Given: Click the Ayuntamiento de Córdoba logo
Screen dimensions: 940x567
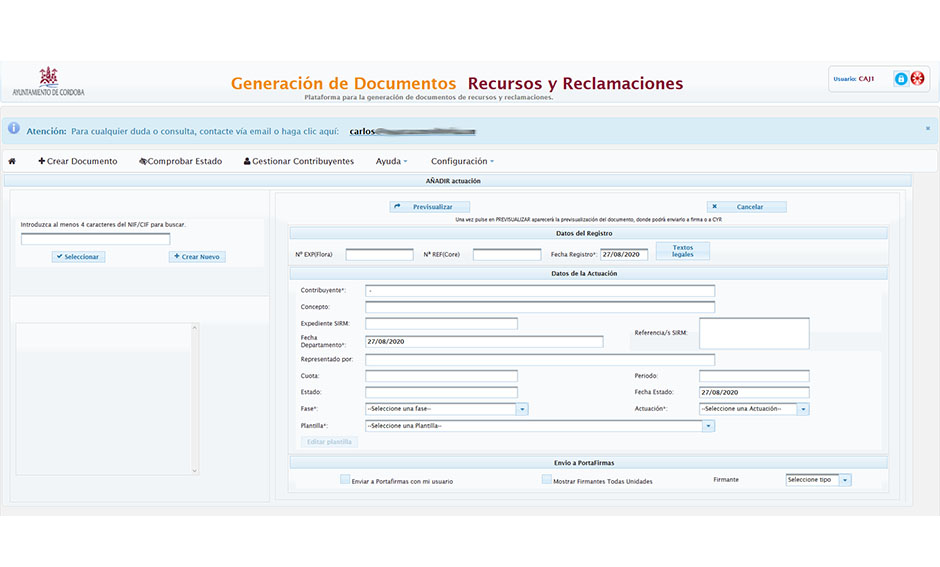Looking at the screenshot, I should (x=48, y=82).
